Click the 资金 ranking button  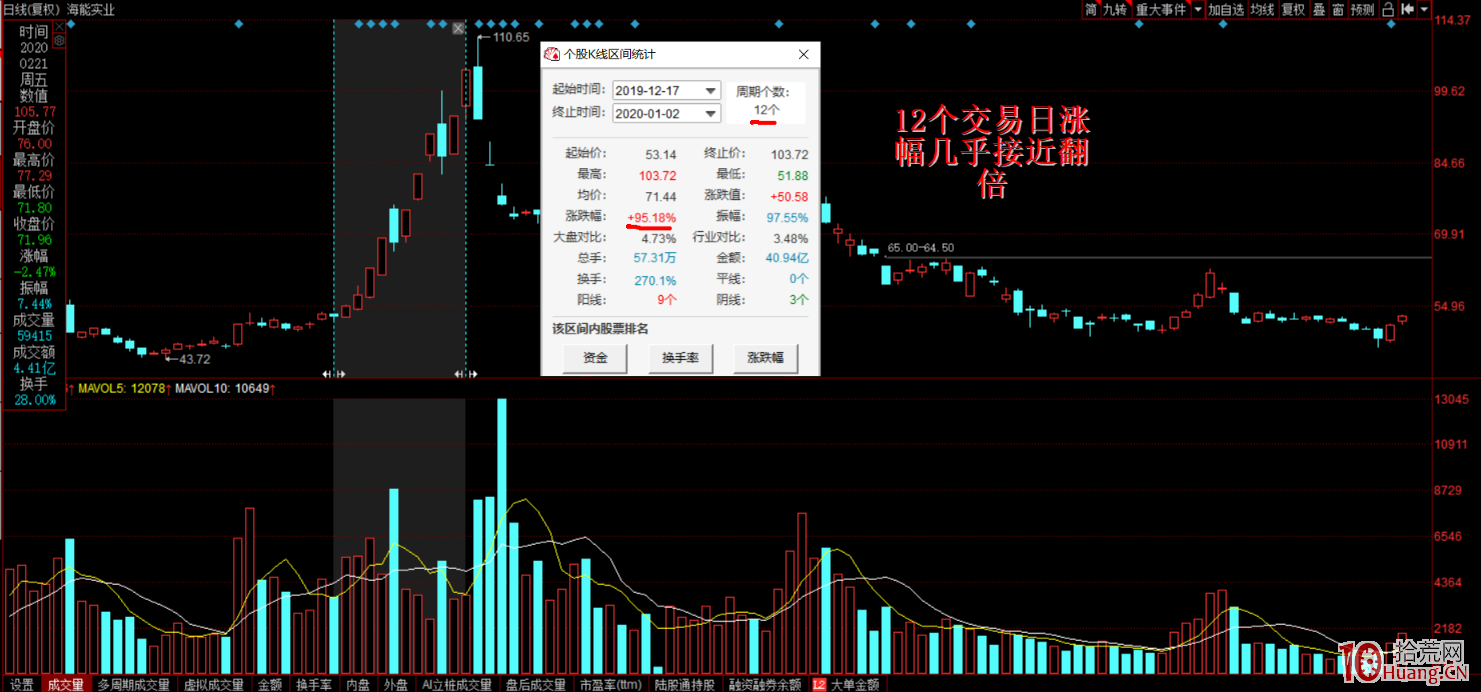[x=595, y=358]
